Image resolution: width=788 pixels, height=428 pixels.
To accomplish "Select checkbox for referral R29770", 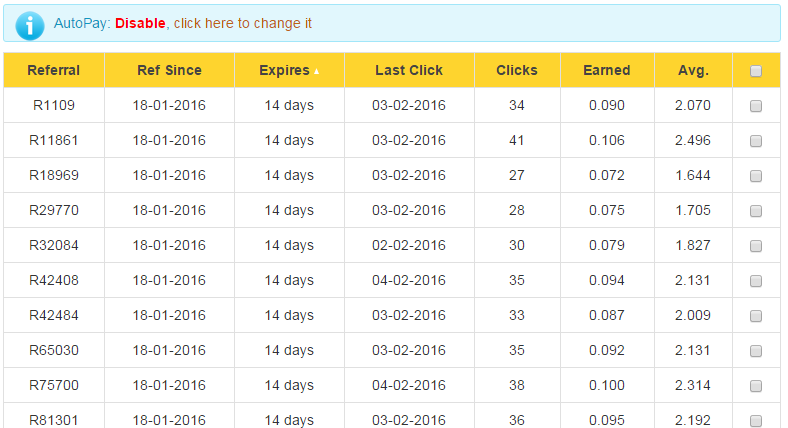I will tap(756, 211).
